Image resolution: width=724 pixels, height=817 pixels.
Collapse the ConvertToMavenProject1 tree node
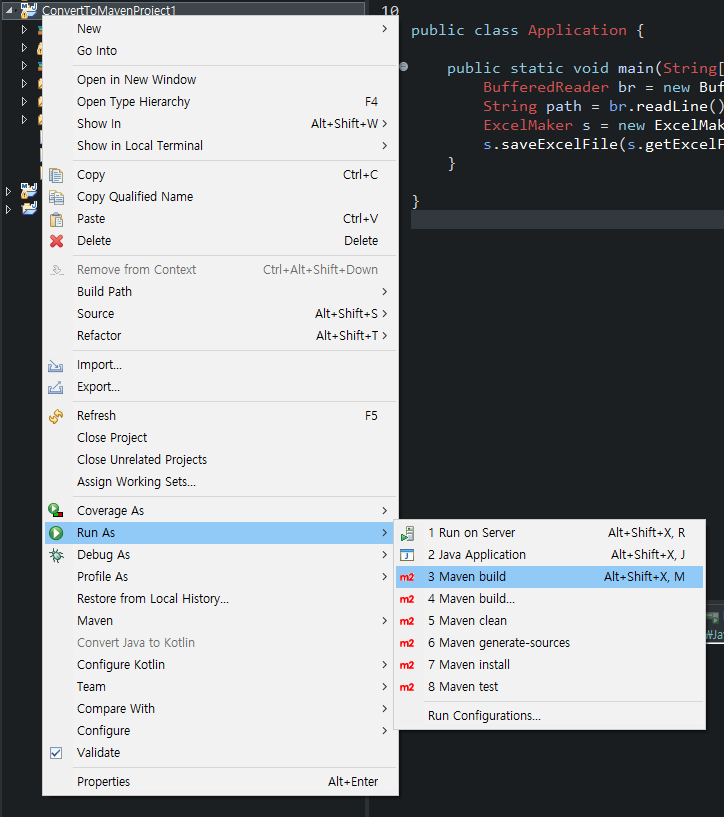point(9,9)
